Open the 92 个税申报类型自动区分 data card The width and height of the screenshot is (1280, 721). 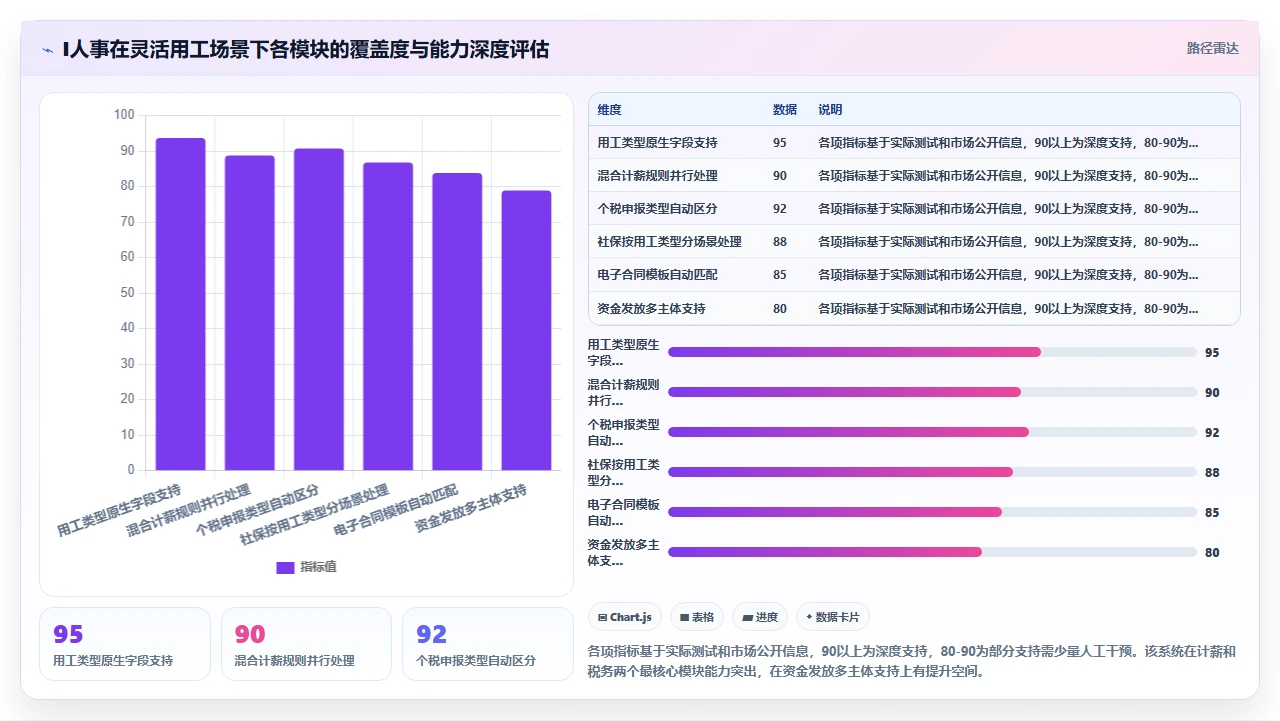point(487,644)
